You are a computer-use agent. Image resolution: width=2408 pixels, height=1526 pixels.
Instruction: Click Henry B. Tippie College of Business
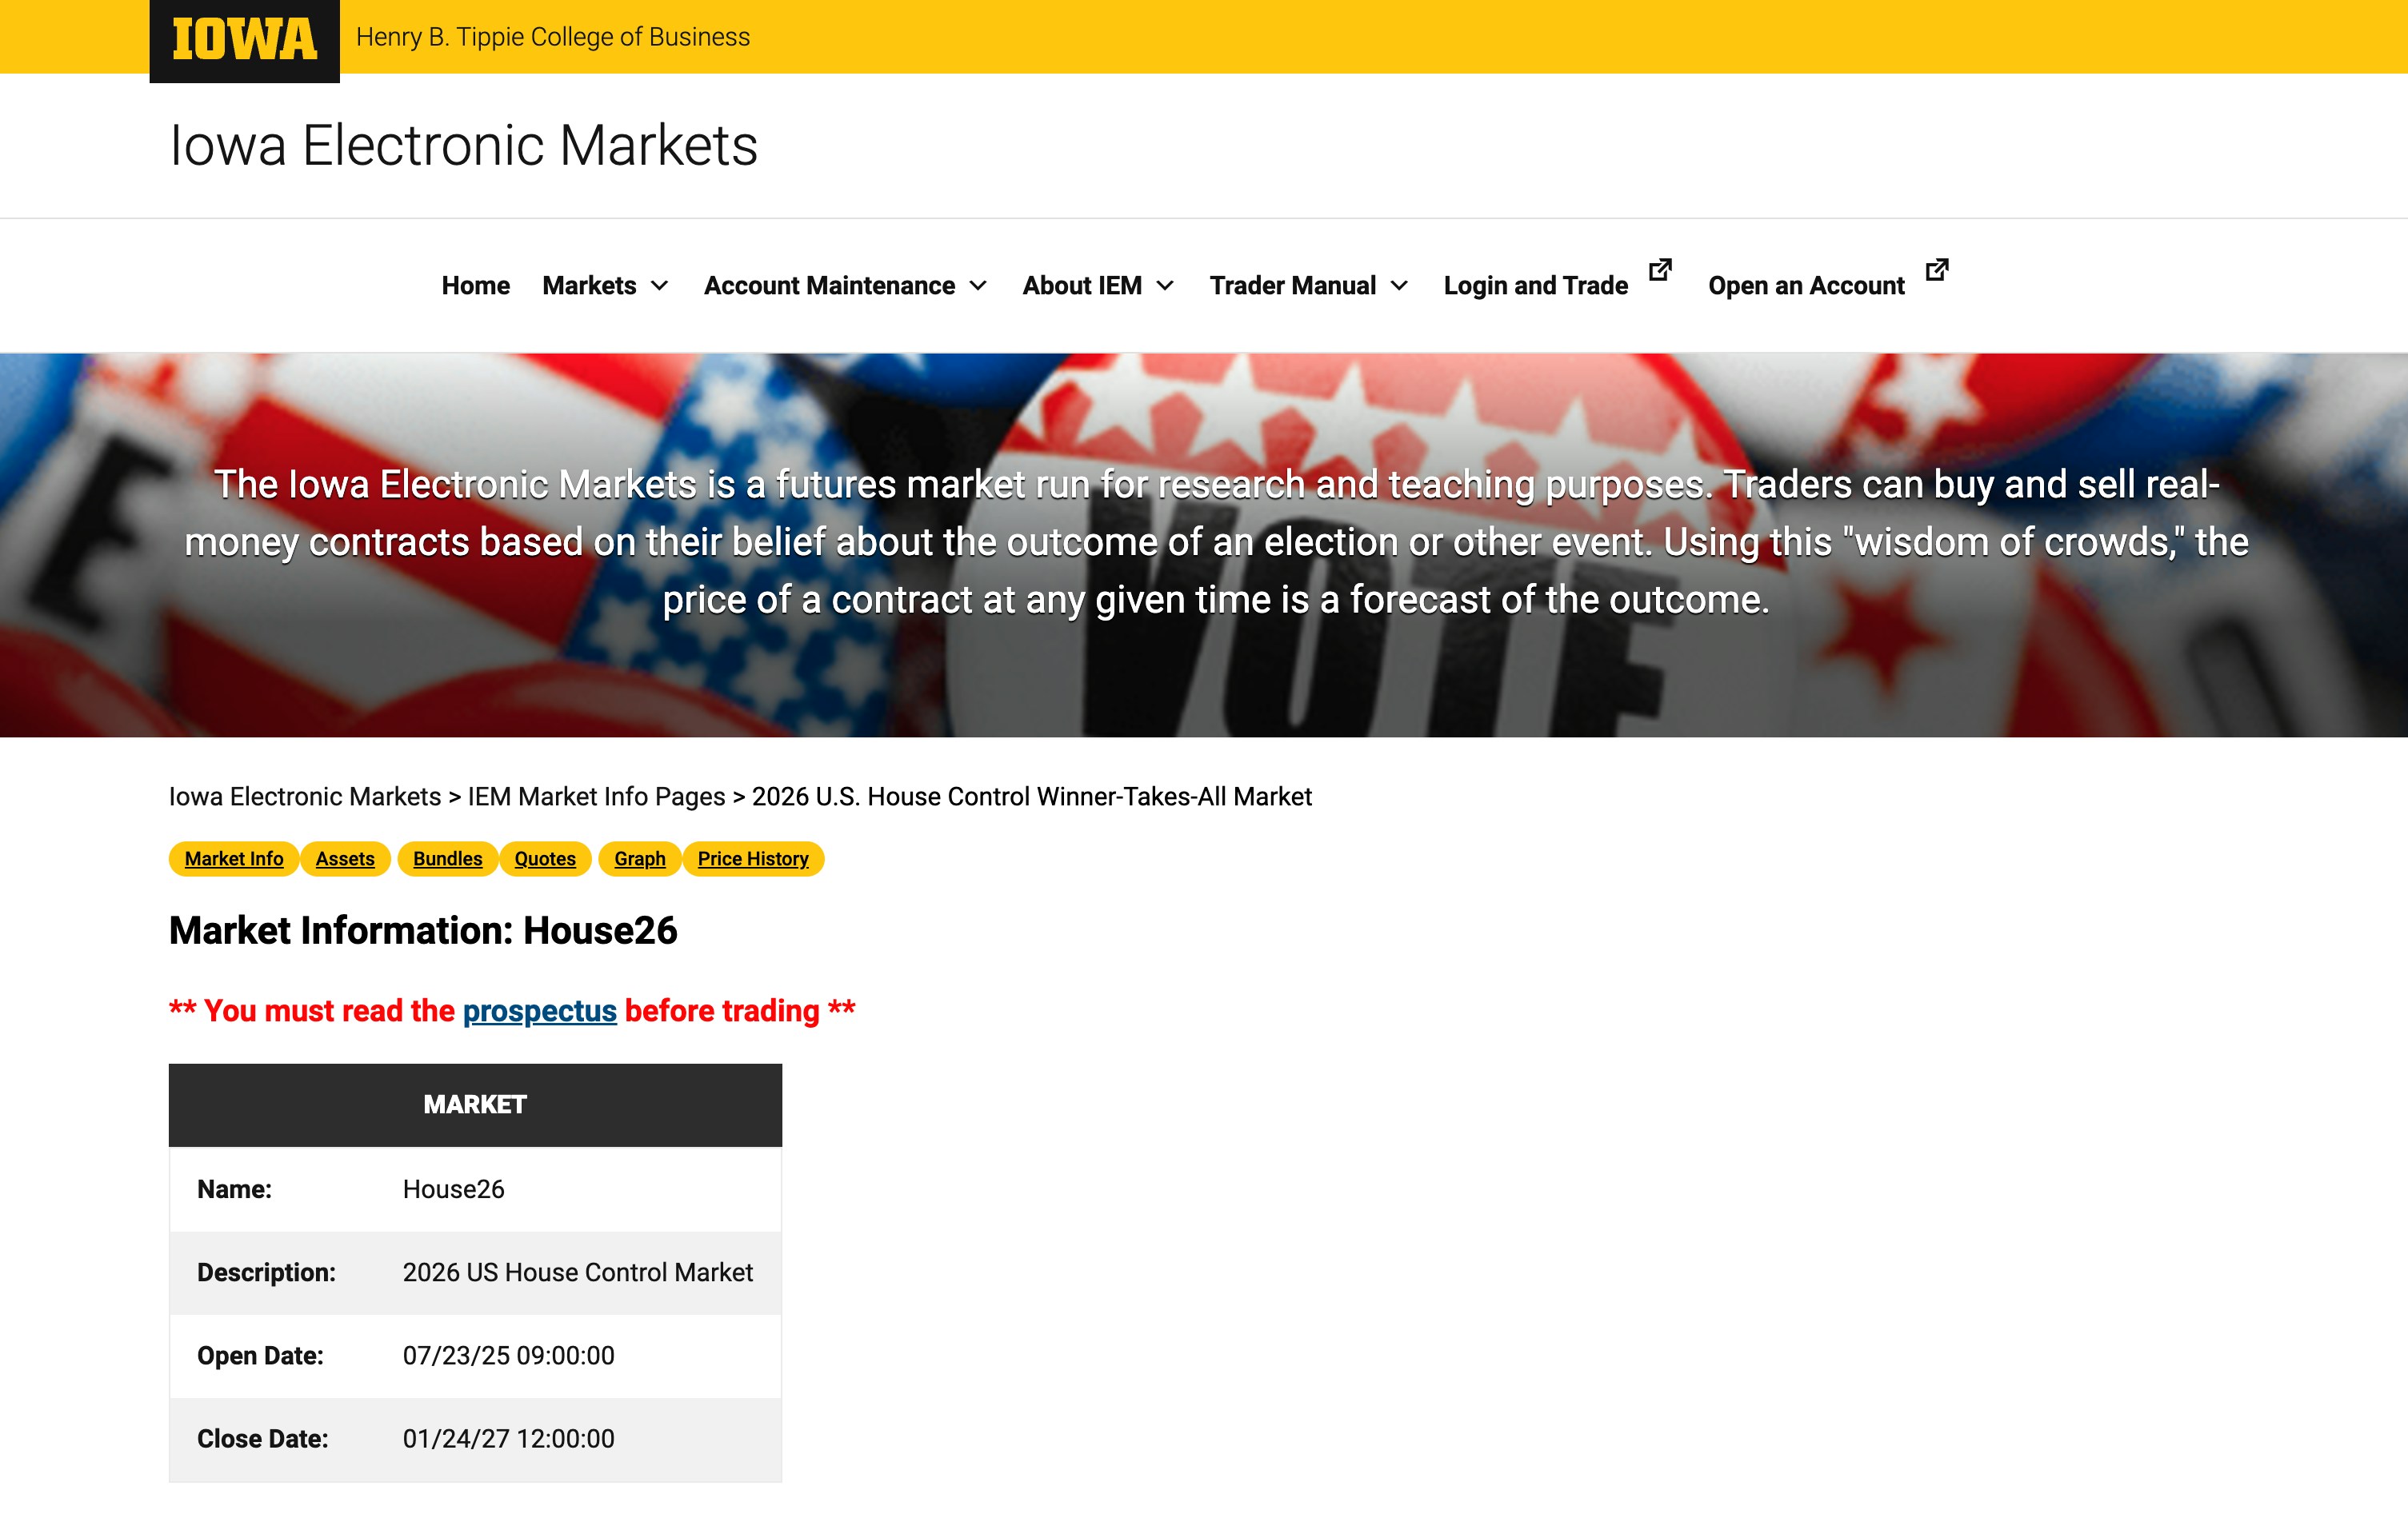point(552,37)
